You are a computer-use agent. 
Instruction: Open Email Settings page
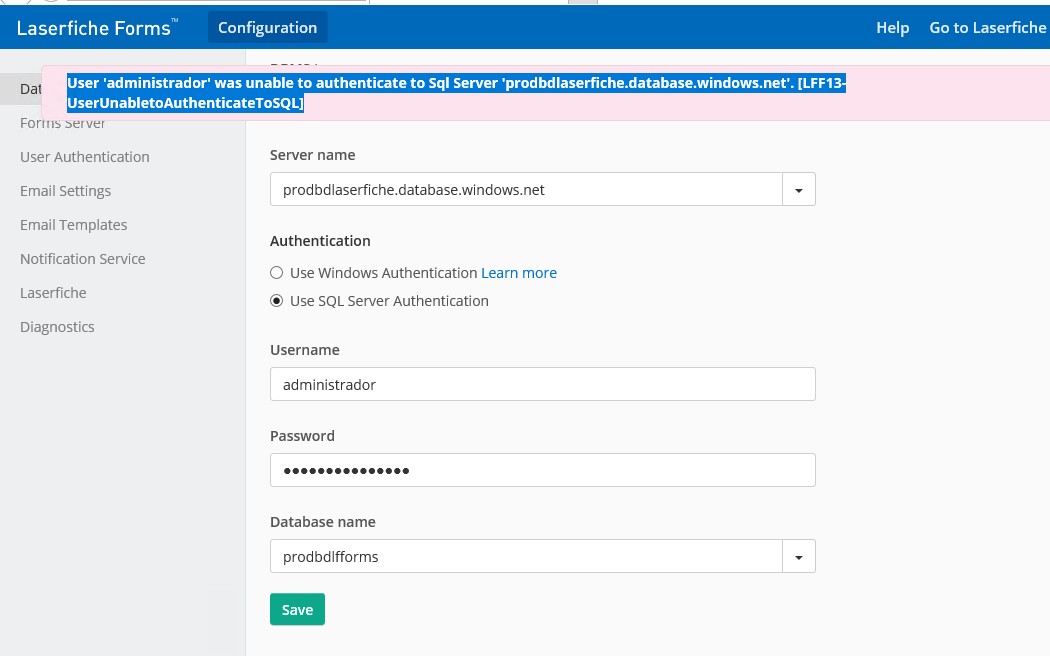(x=66, y=191)
